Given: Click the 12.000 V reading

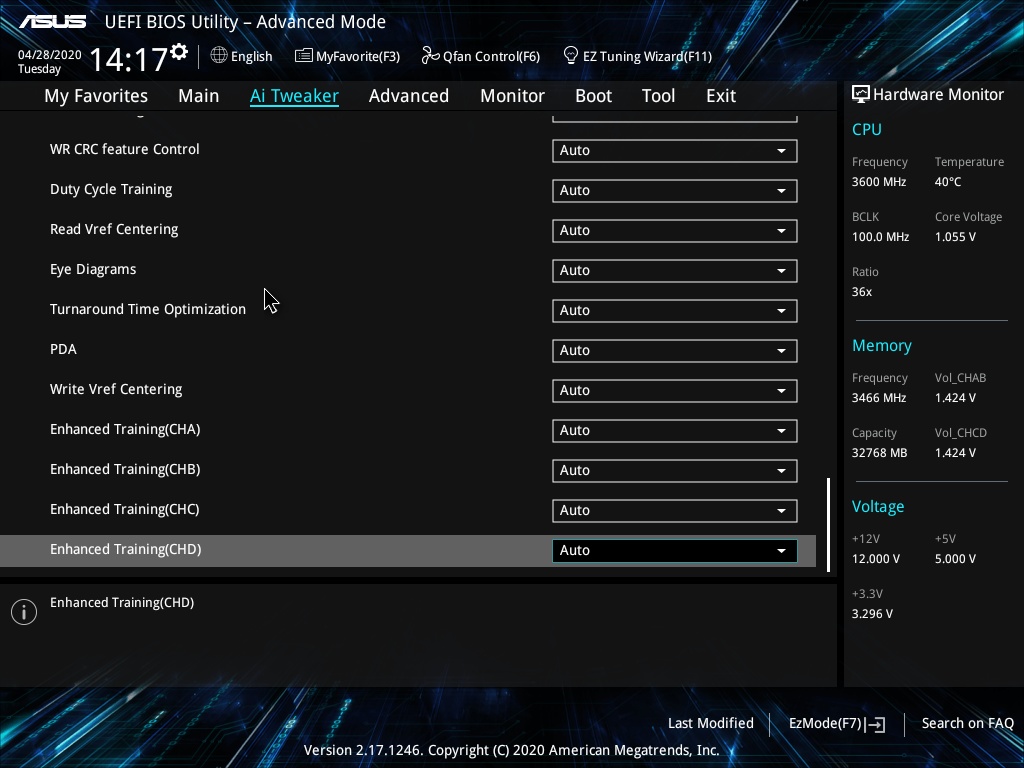Looking at the screenshot, I should [x=876, y=560].
